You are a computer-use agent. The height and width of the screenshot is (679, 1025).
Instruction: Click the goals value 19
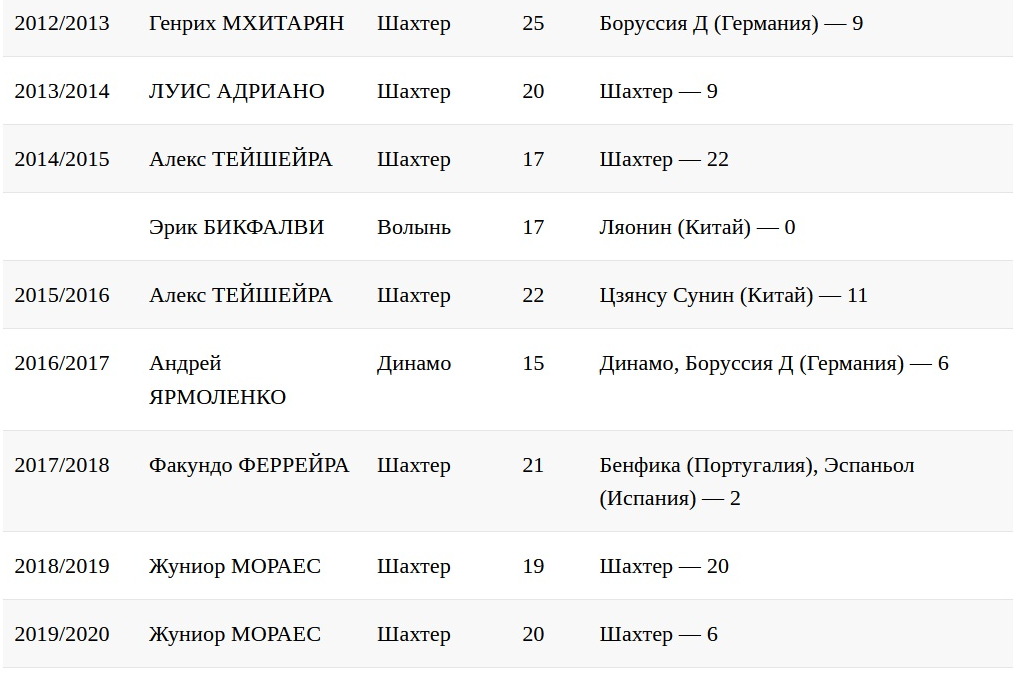pos(533,566)
